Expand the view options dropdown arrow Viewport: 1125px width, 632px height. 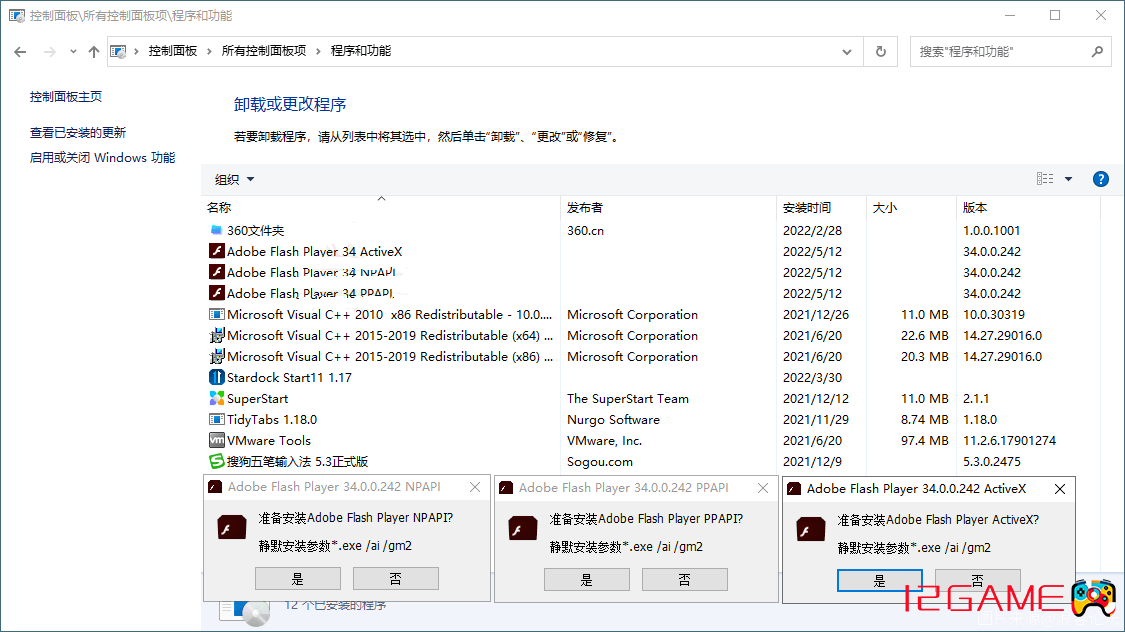(x=1068, y=179)
